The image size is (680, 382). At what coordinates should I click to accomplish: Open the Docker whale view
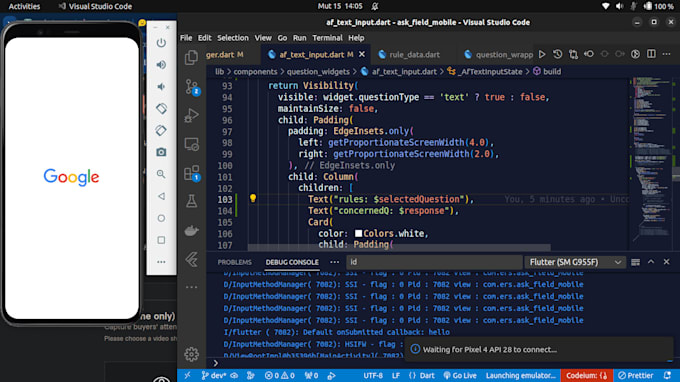pyautogui.click(x=191, y=231)
